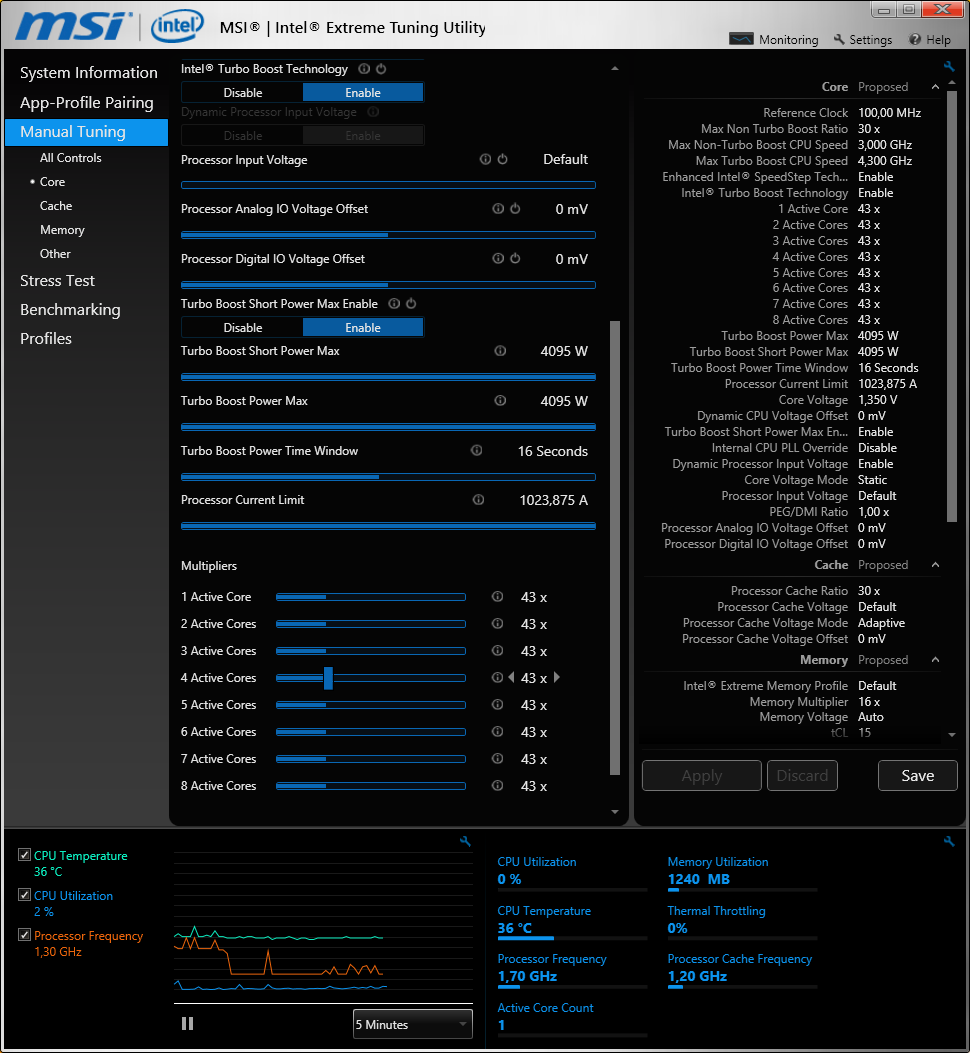The height and width of the screenshot is (1053, 970).
Task: Click reset icon for Processor Digital IO Voltage Offset
Action: [x=515, y=259]
